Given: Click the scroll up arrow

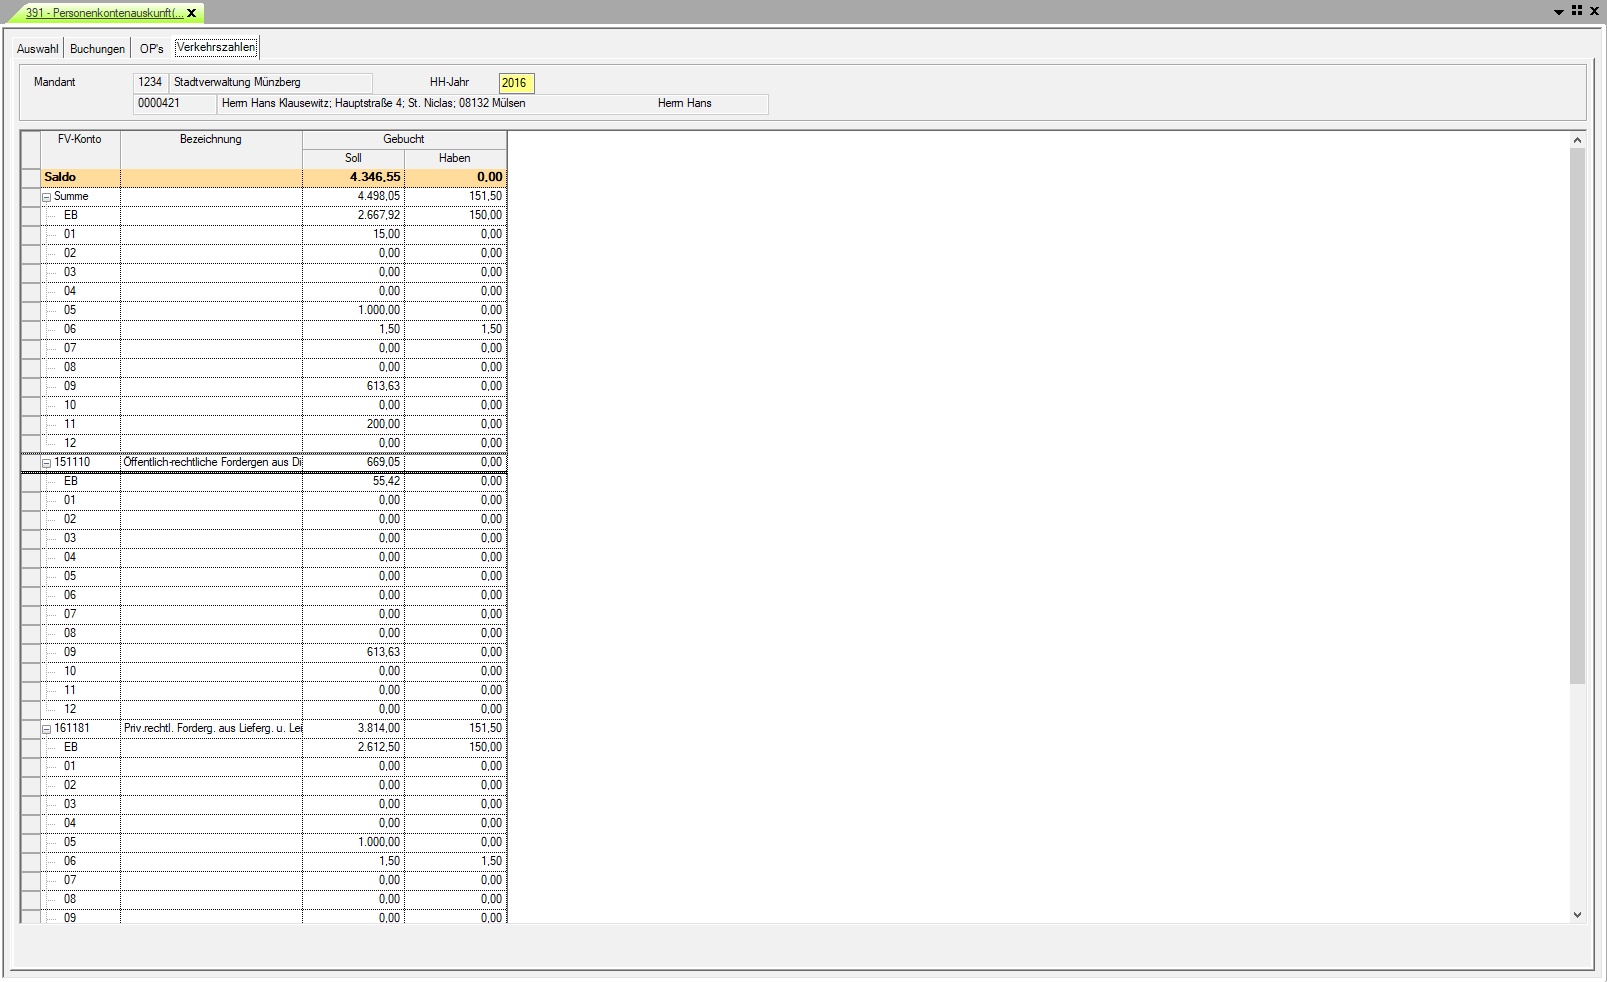Looking at the screenshot, I should [1577, 140].
